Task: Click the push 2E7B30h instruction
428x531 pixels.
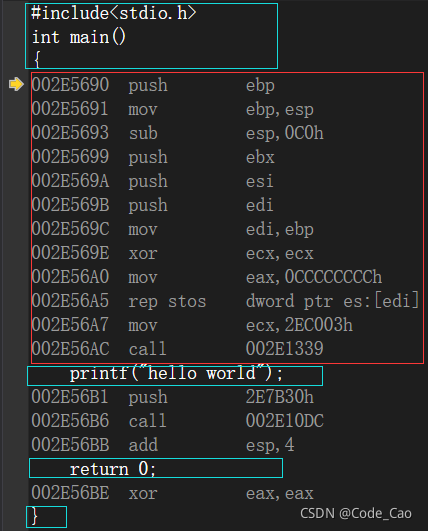Action: pyautogui.click(x=173, y=397)
